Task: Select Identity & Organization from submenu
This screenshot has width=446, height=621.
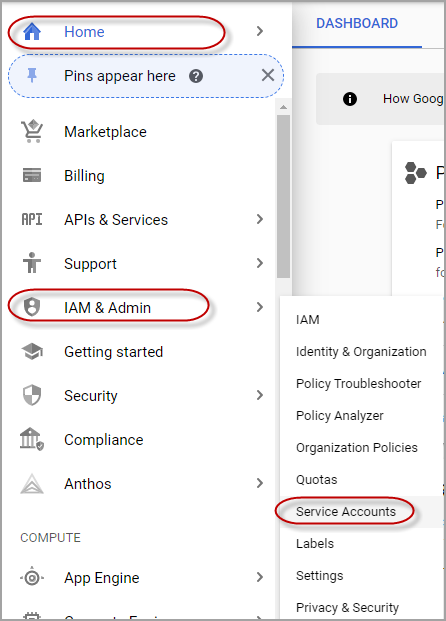Action: pyautogui.click(x=361, y=352)
